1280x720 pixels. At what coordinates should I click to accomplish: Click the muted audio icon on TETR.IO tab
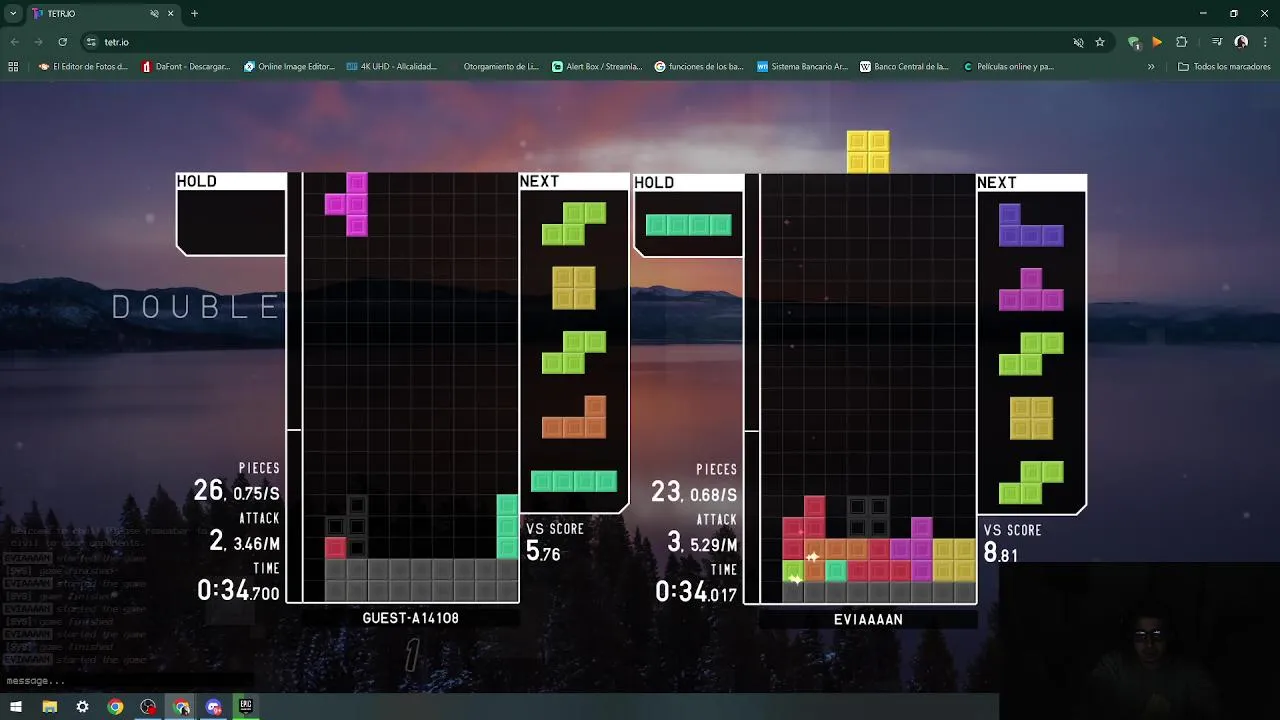pyautogui.click(x=154, y=14)
